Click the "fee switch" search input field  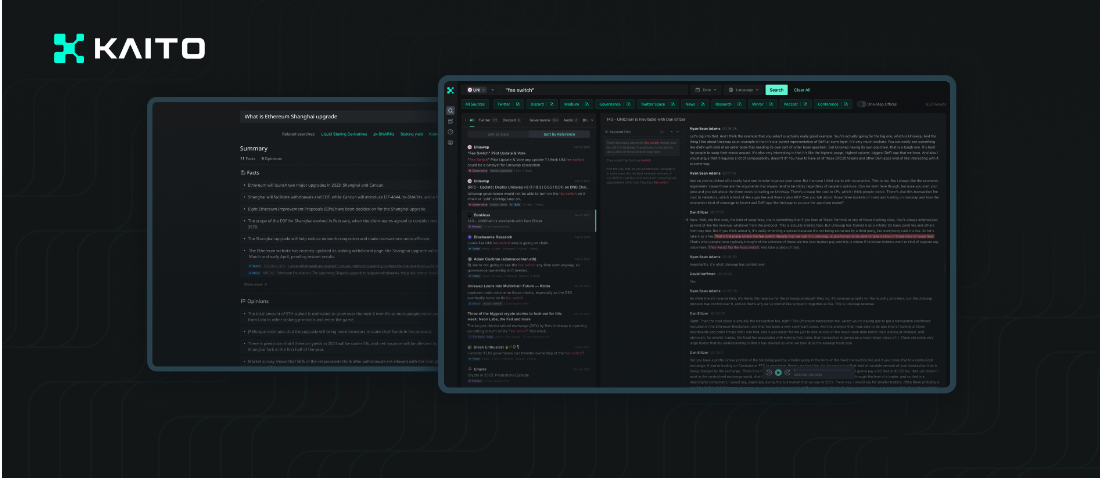[x=593, y=90]
